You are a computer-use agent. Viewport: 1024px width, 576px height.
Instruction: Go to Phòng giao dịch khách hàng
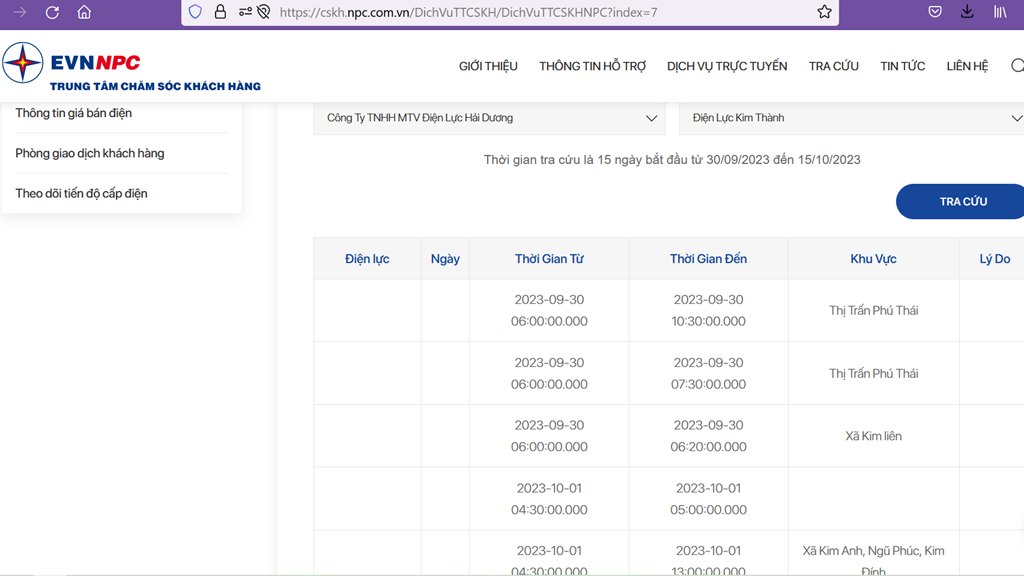tap(90, 153)
